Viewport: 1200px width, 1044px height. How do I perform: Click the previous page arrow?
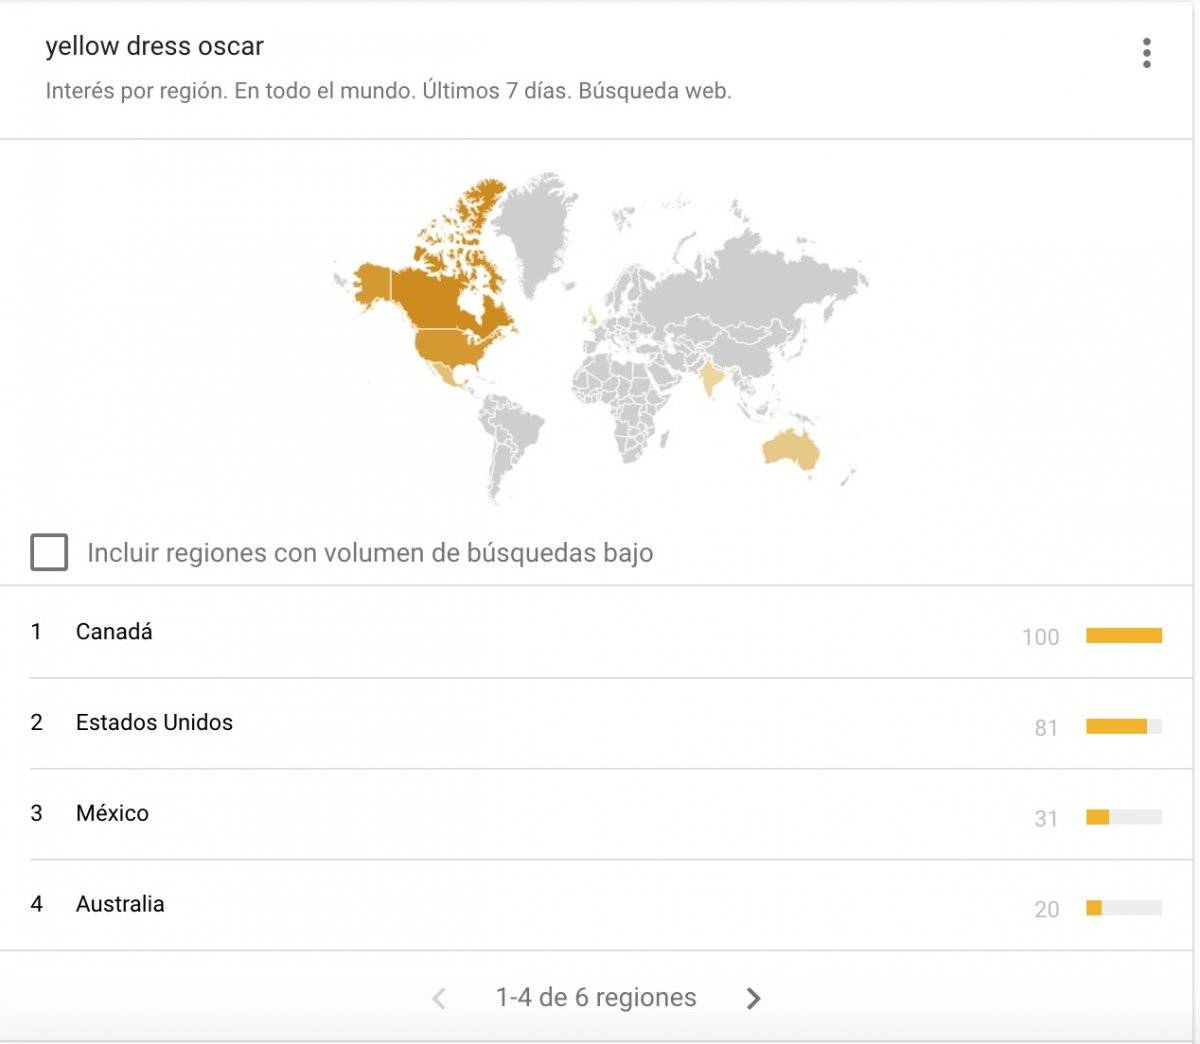point(439,998)
